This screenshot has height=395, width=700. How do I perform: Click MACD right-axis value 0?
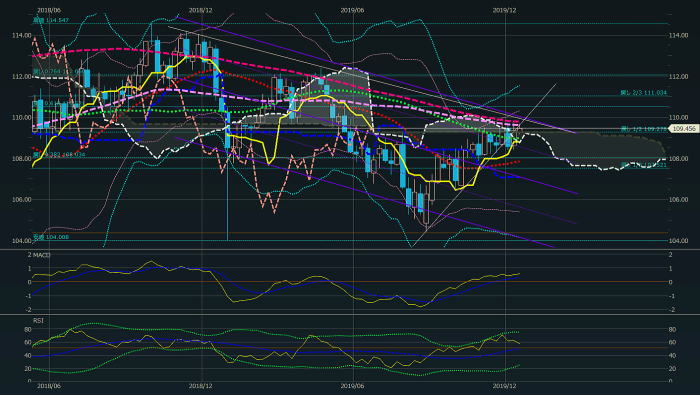click(671, 282)
